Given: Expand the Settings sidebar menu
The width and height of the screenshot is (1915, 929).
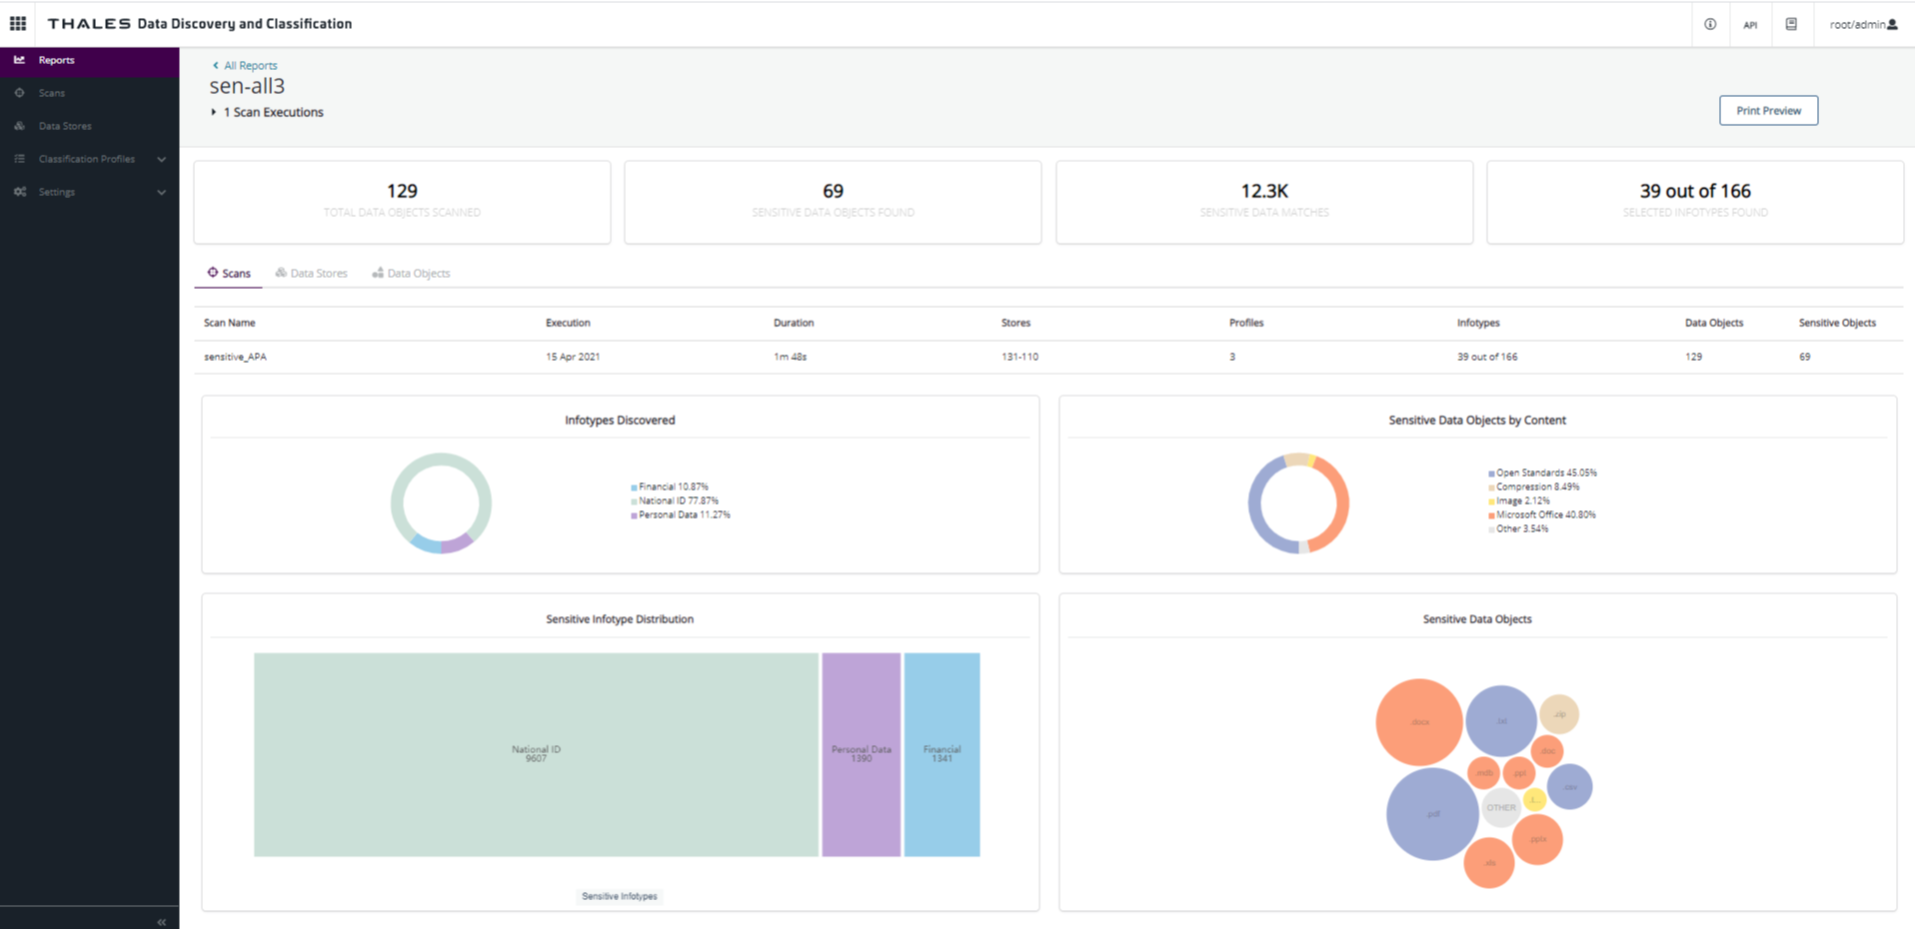Looking at the screenshot, I should [161, 192].
